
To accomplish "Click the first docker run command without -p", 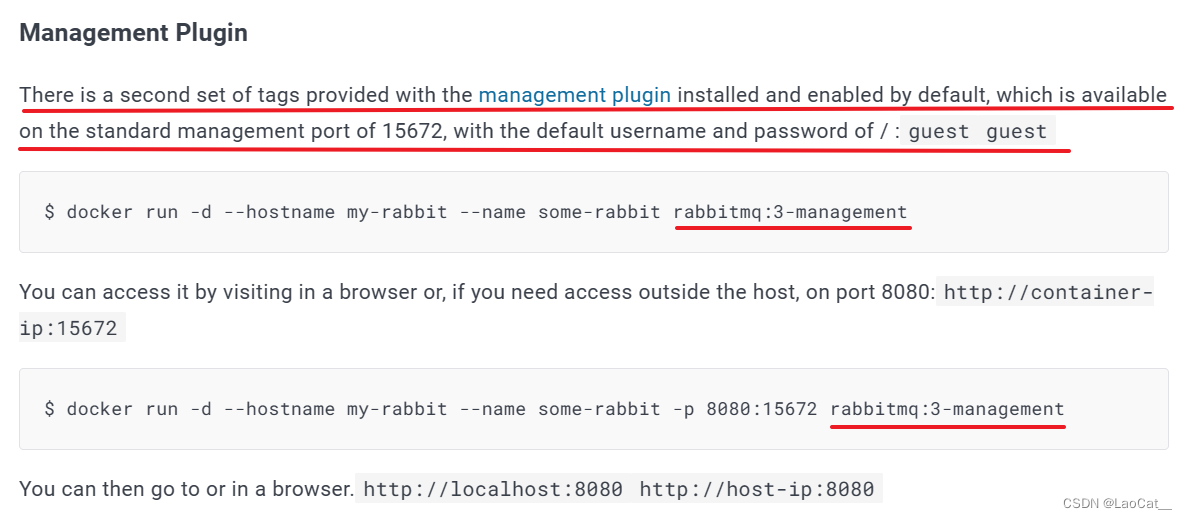I will click(x=475, y=212).
